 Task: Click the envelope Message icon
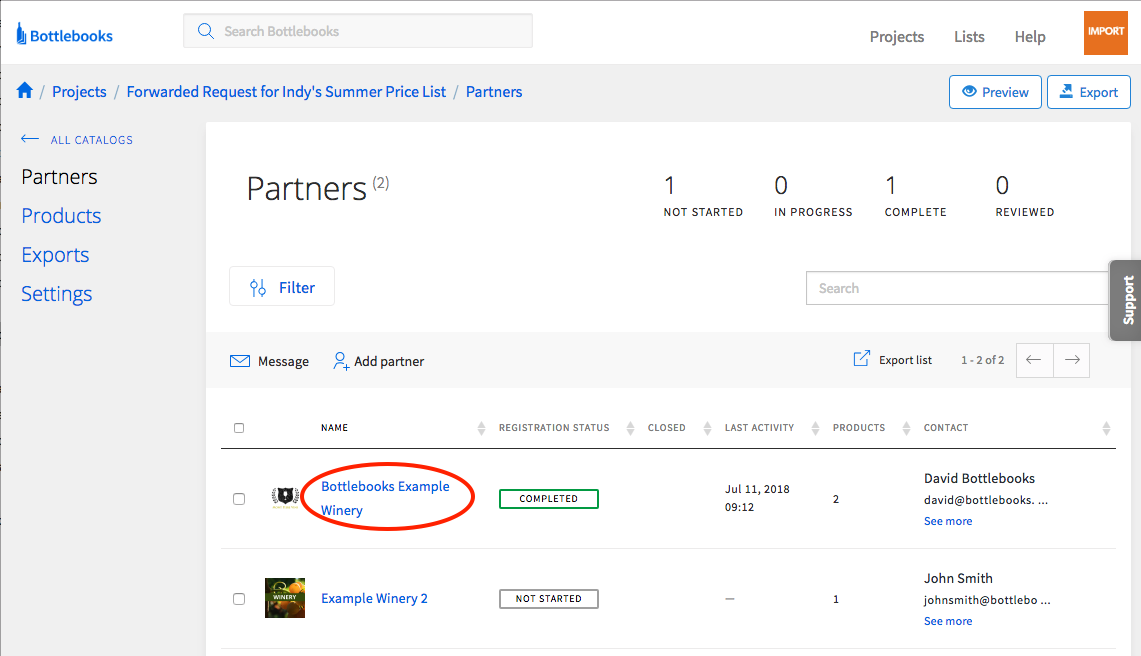pyautogui.click(x=240, y=361)
